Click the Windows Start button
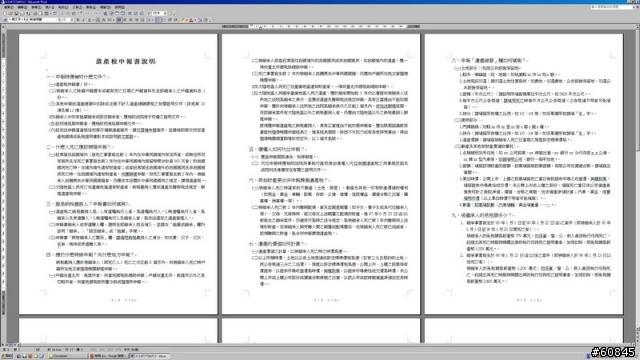The height and width of the screenshot is (360, 640). [x=7, y=356]
